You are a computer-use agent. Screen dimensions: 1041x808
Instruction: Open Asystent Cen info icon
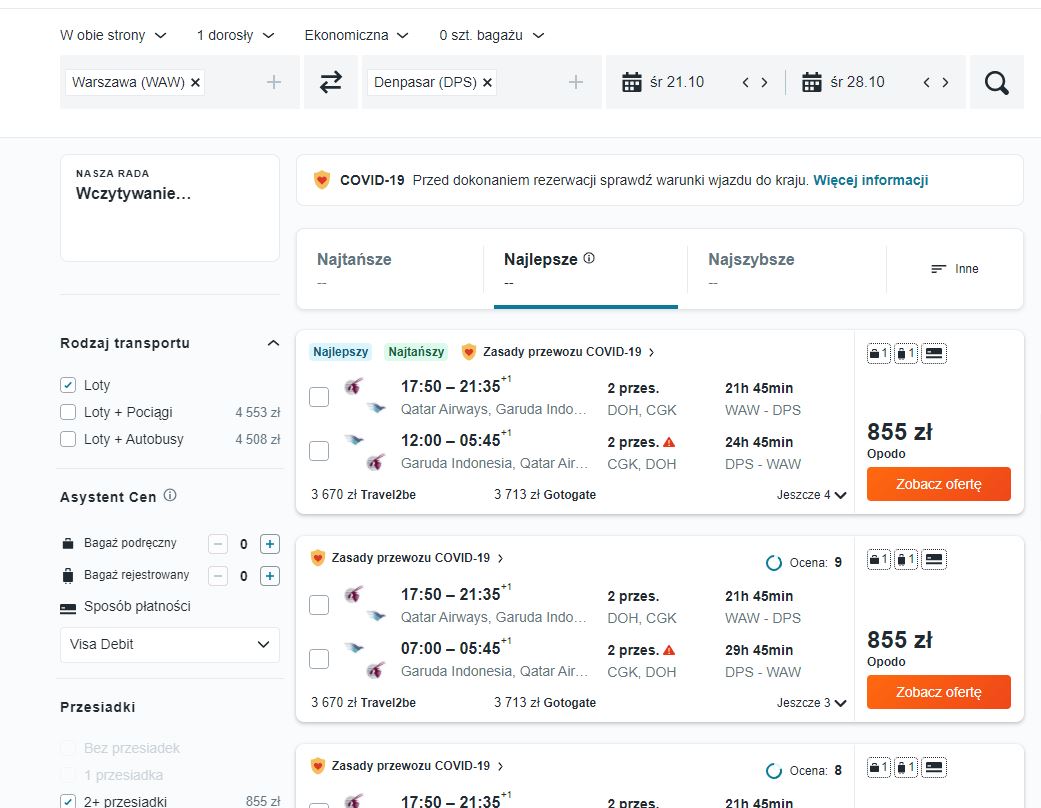tap(170, 495)
